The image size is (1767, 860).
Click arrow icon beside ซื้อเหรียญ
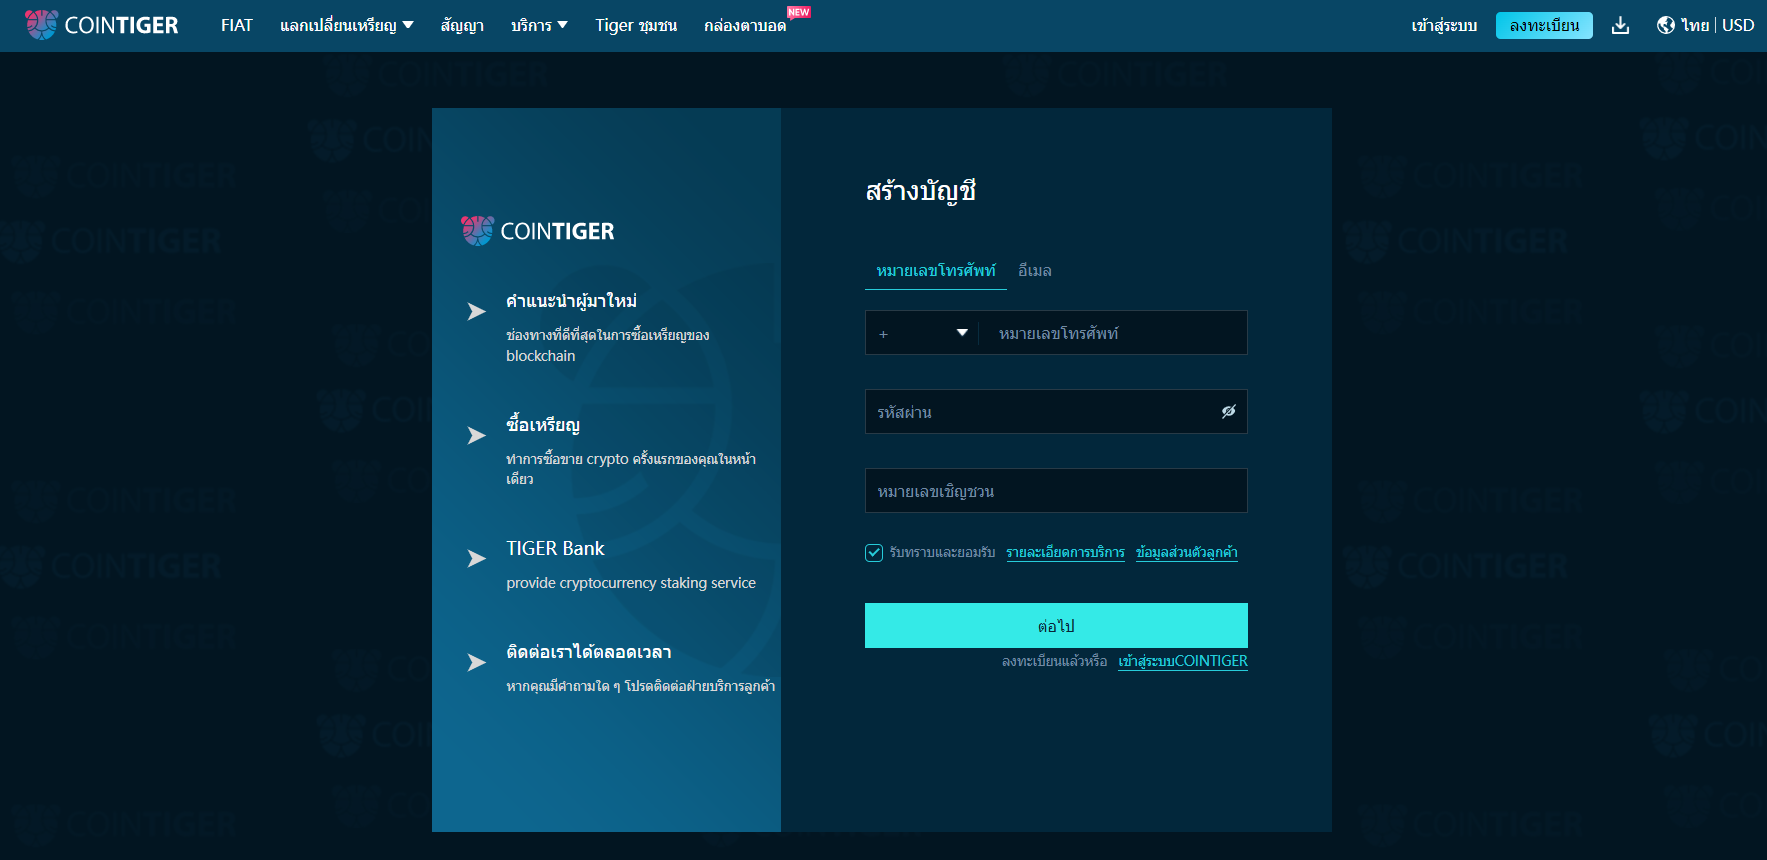click(x=477, y=436)
